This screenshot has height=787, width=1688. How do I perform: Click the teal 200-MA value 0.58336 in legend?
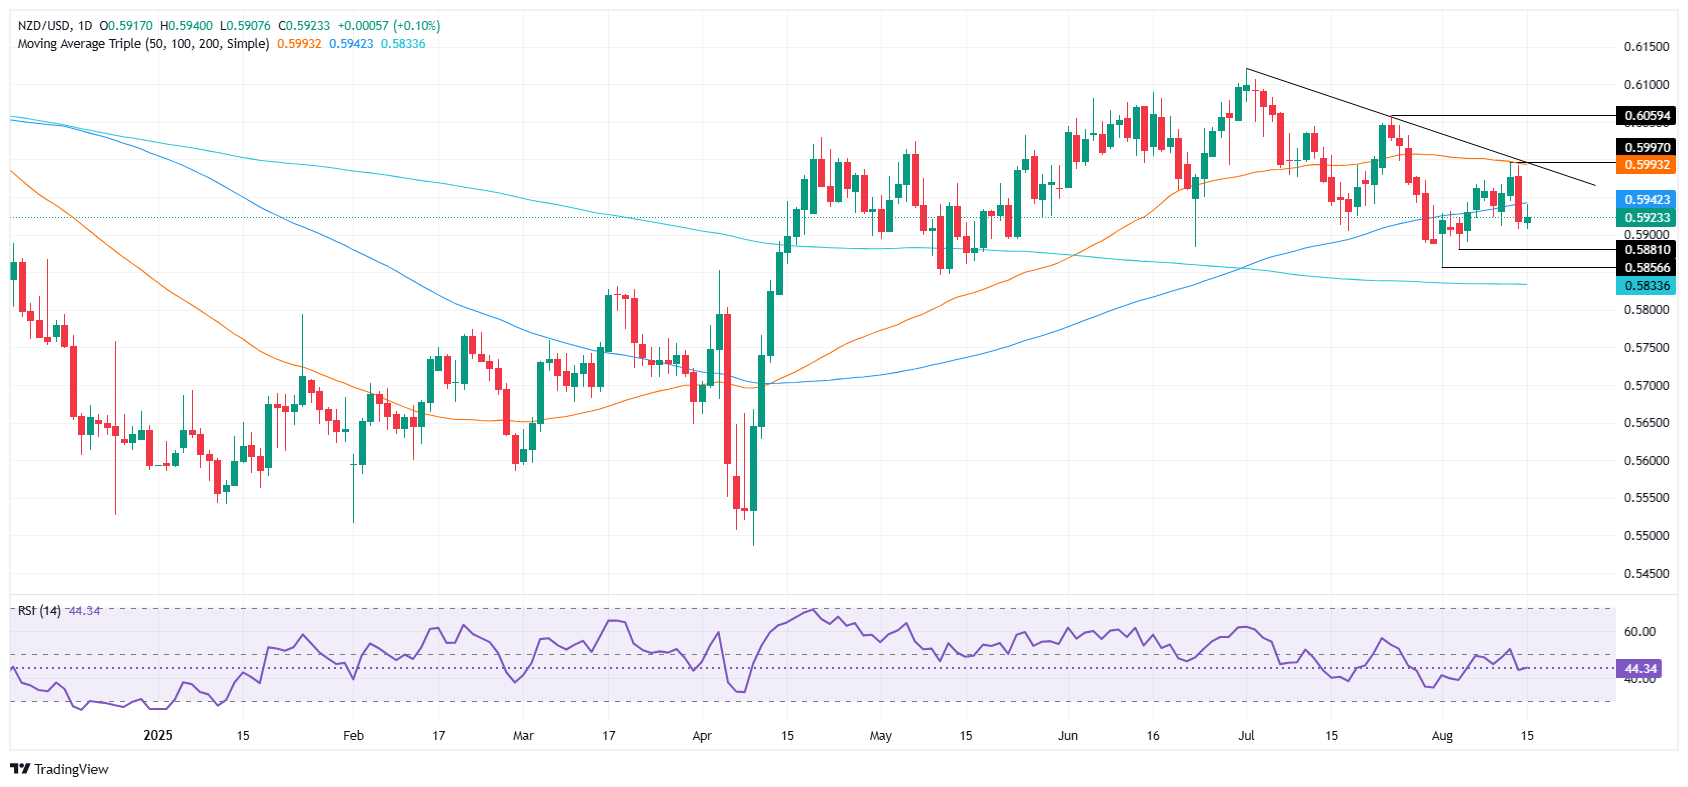(x=403, y=44)
